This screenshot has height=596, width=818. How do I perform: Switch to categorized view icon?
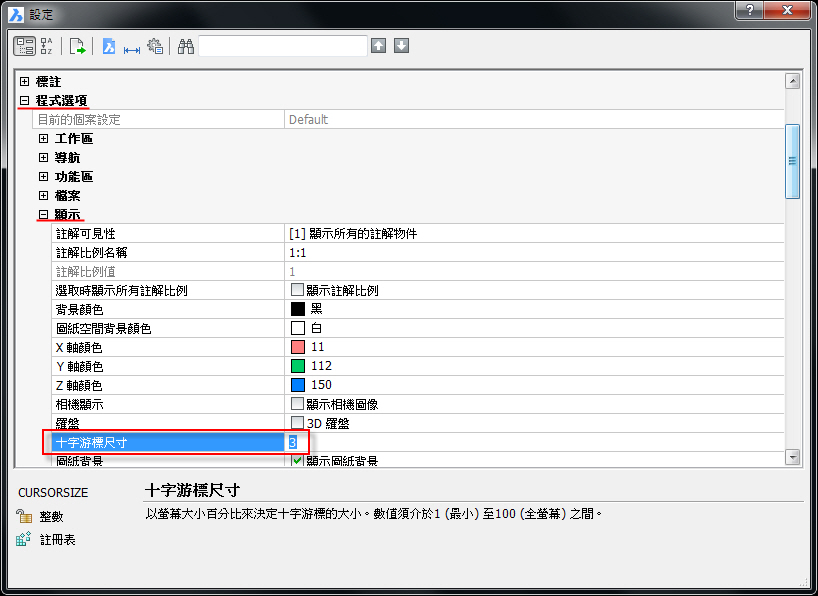tap(24, 46)
